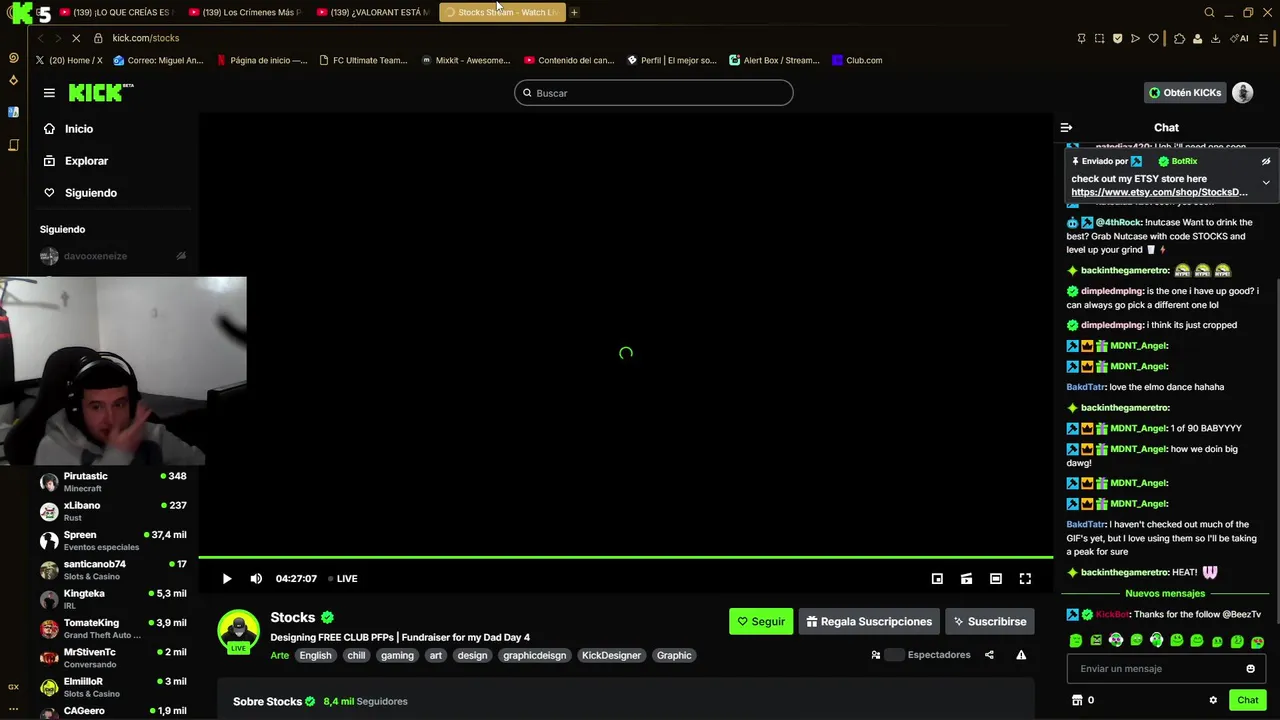Image resolution: width=1280 pixels, height=720 pixels.
Task: Jump to Nuevos mensajes in chat
Action: point(1165,594)
